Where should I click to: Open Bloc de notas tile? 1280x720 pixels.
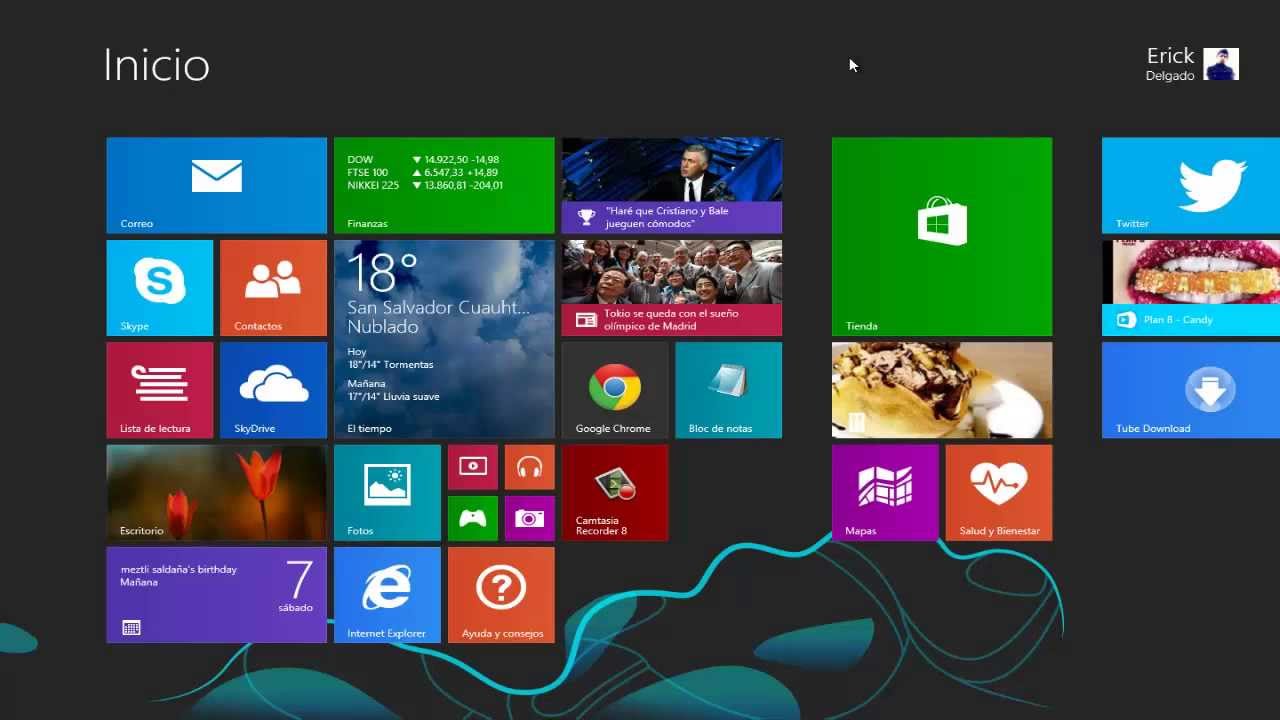point(728,390)
